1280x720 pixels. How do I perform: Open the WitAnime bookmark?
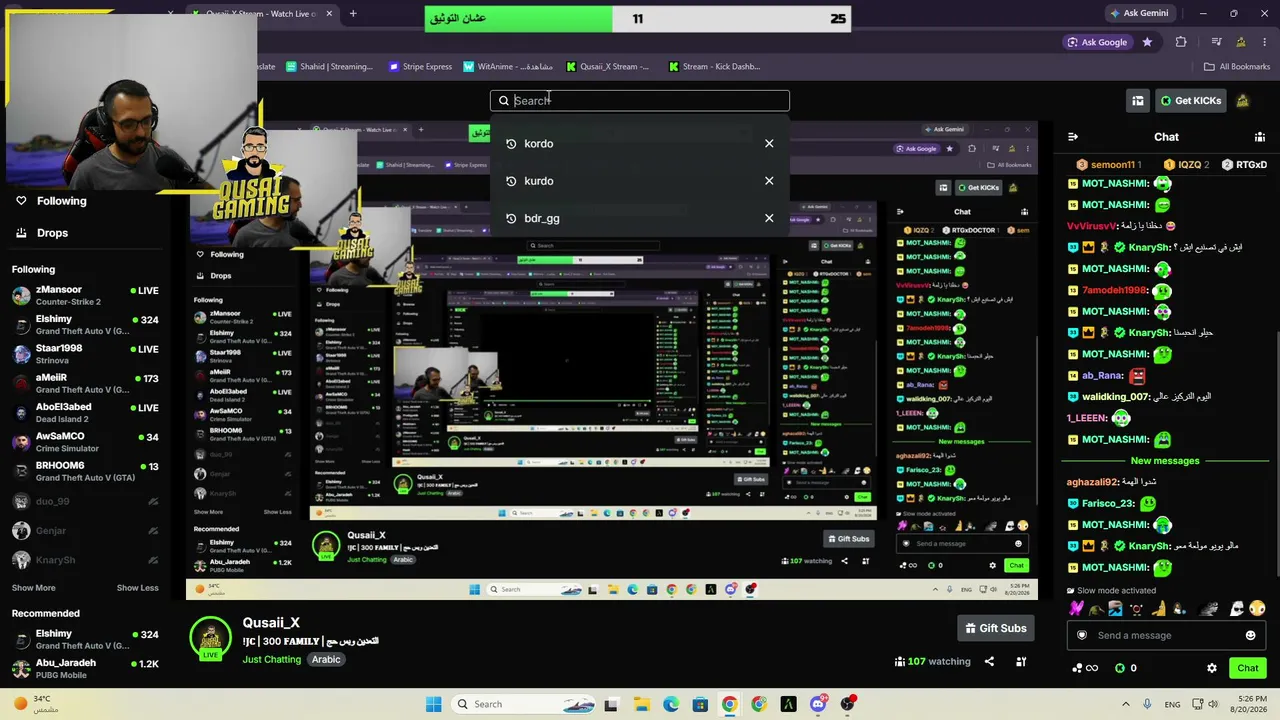pos(508,67)
